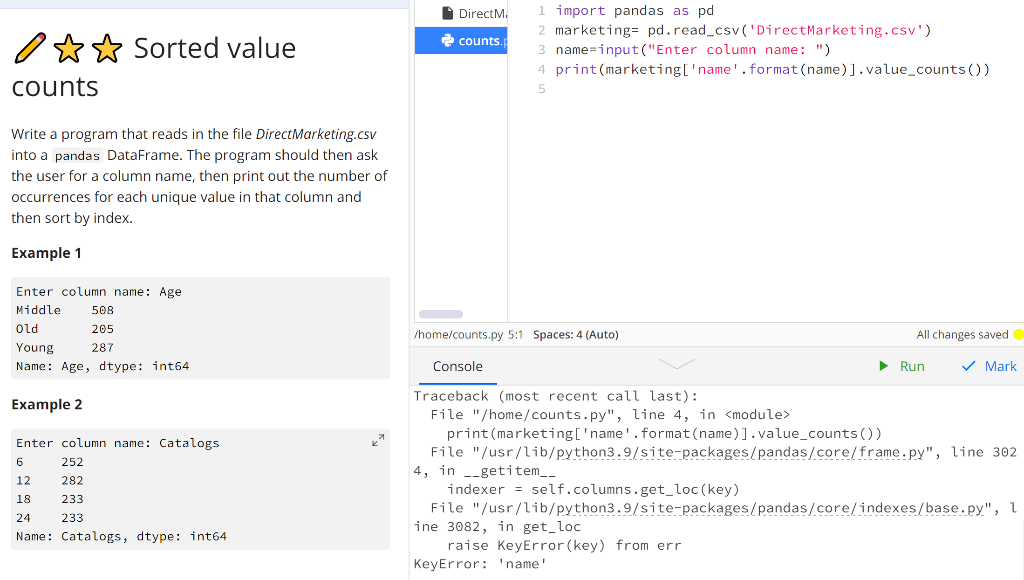Click the horizontal scrollbar under the file list
Image resolution: width=1024 pixels, height=580 pixels.
click(441, 314)
